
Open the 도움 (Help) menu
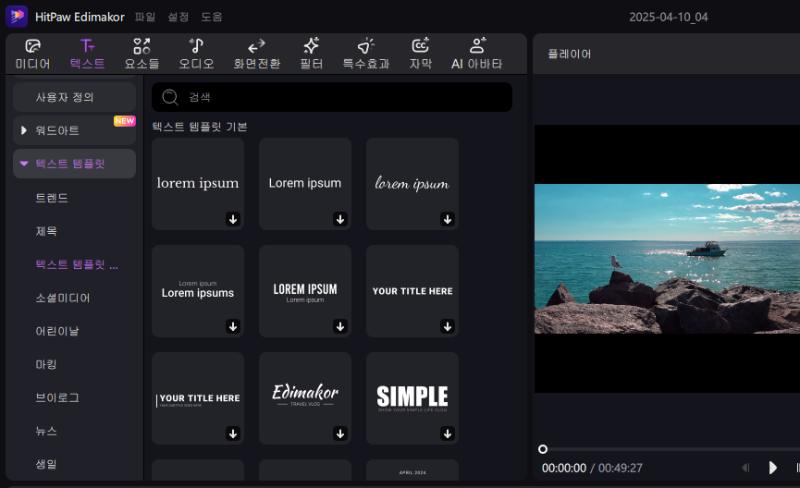tap(211, 17)
